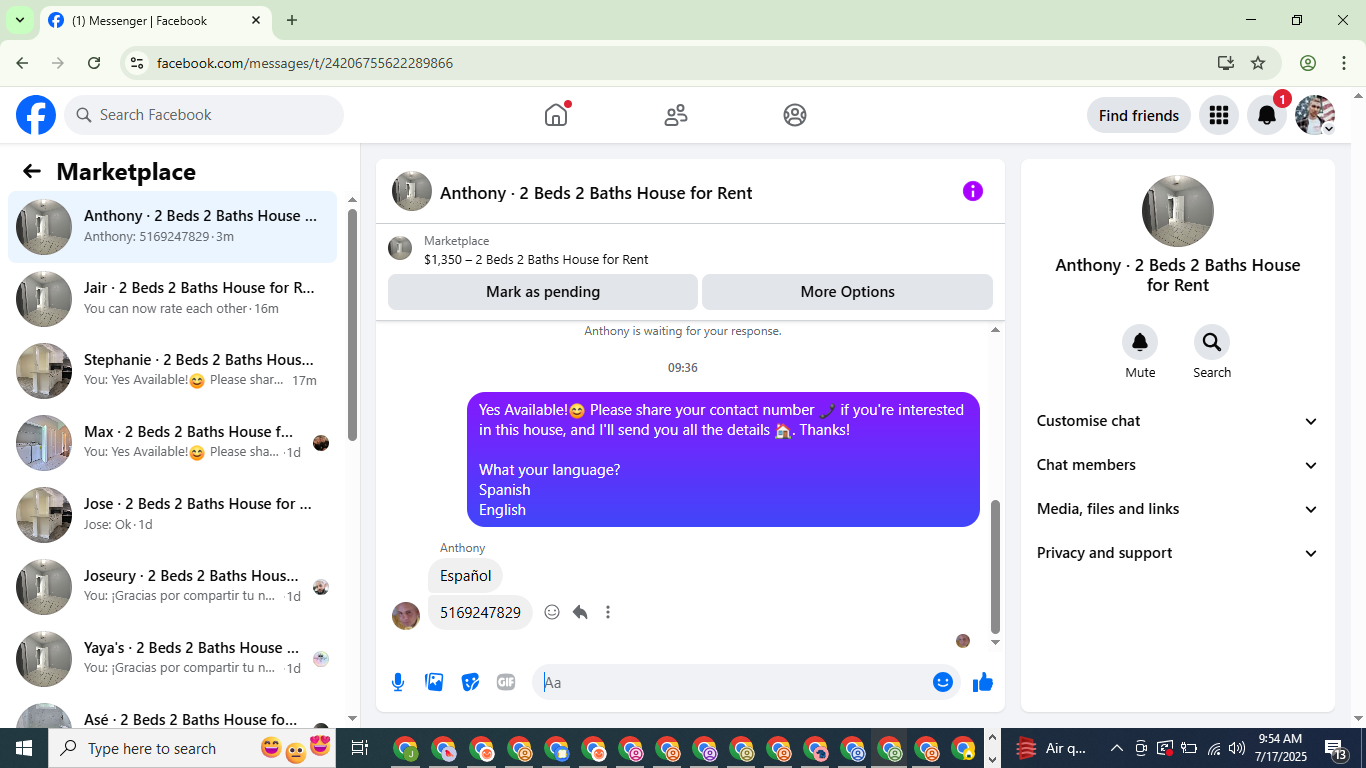Click Find friends button
Image resolution: width=1366 pixels, height=768 pixels.
pyautogui.click(x=1138, y=115)
